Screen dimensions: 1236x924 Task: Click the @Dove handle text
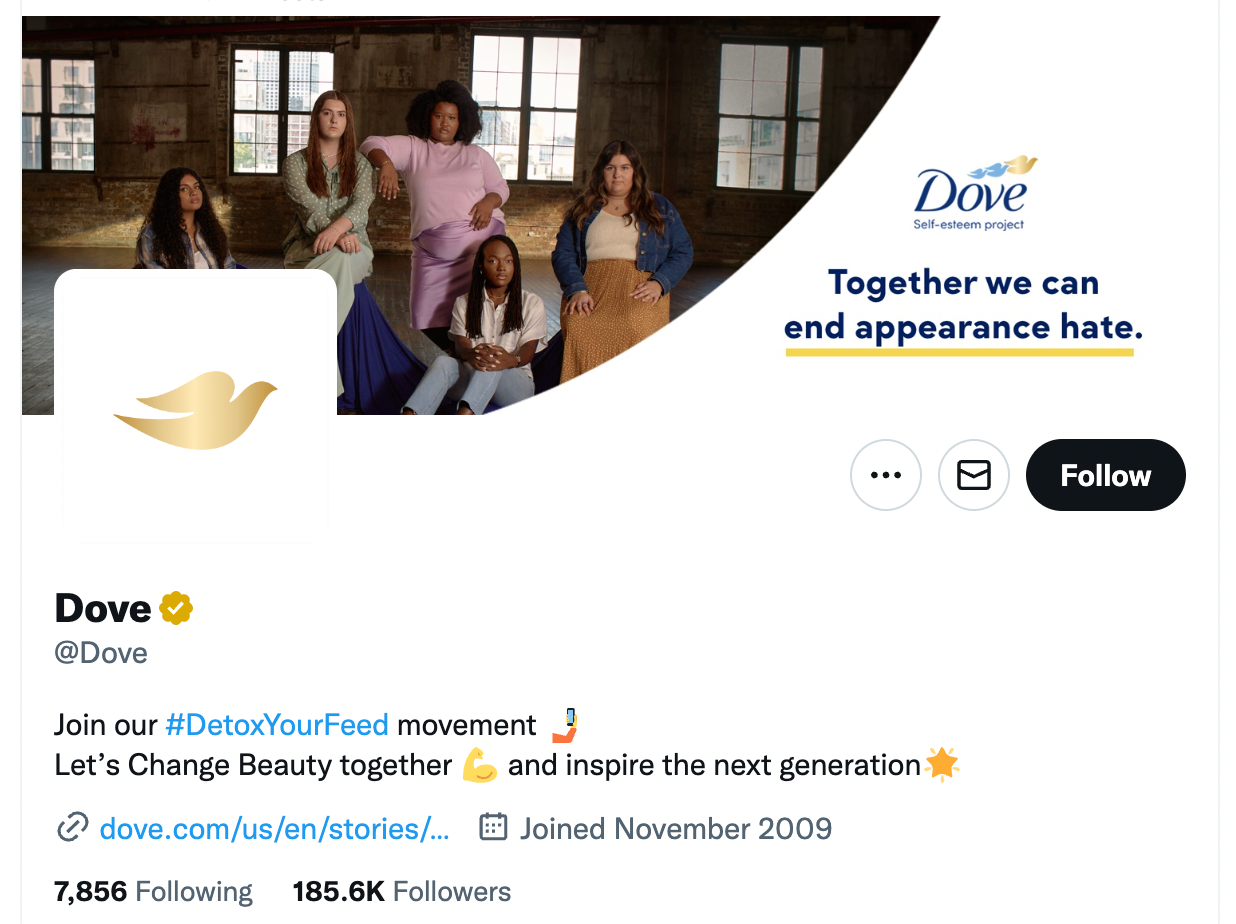[x=101, y=653]
